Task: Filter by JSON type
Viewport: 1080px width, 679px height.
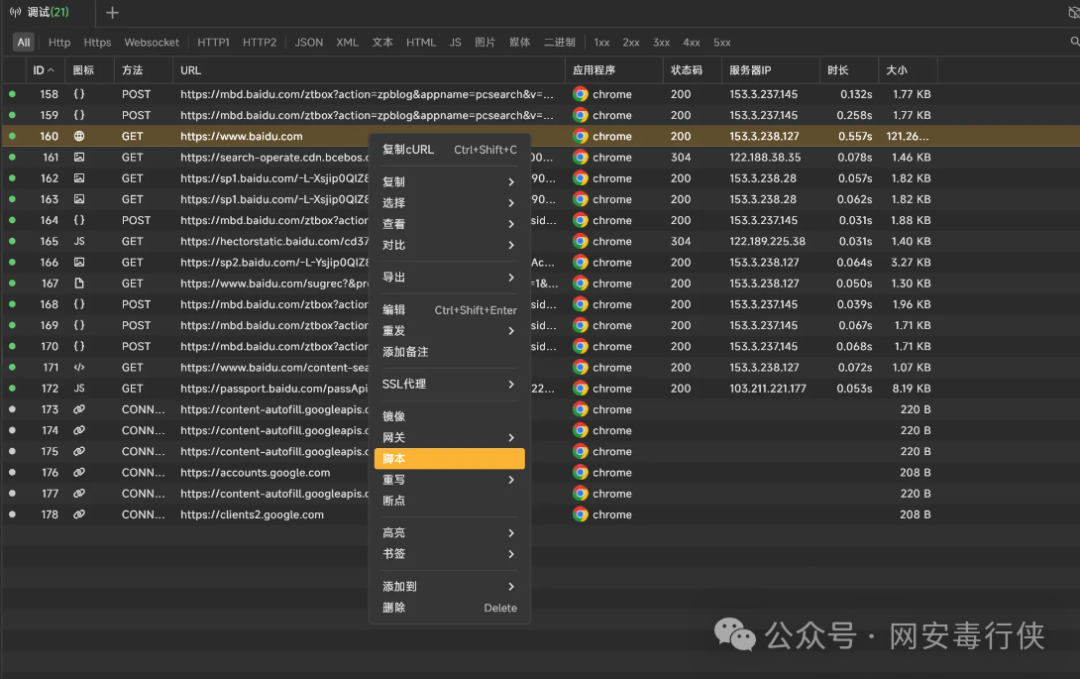Action: coord(309,42)
